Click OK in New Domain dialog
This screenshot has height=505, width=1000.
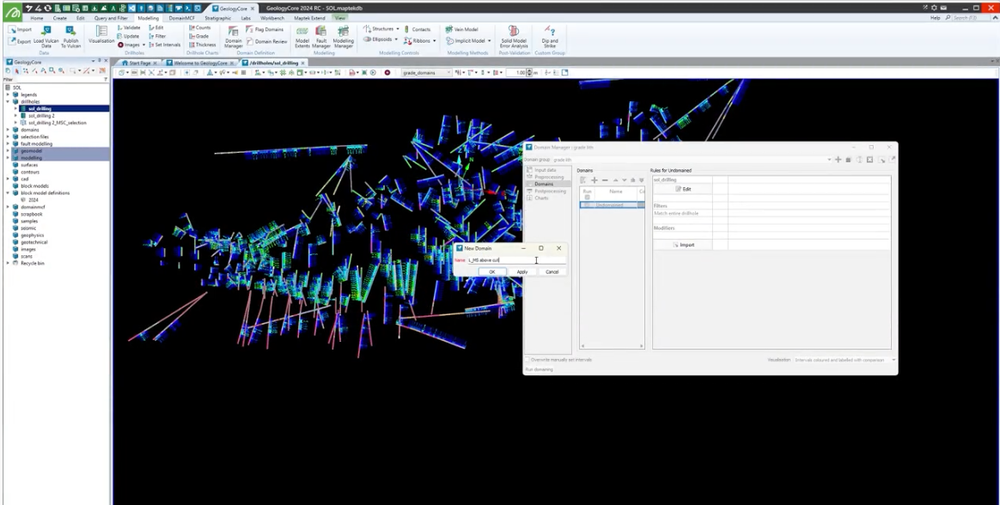click(x=492, y=272)
